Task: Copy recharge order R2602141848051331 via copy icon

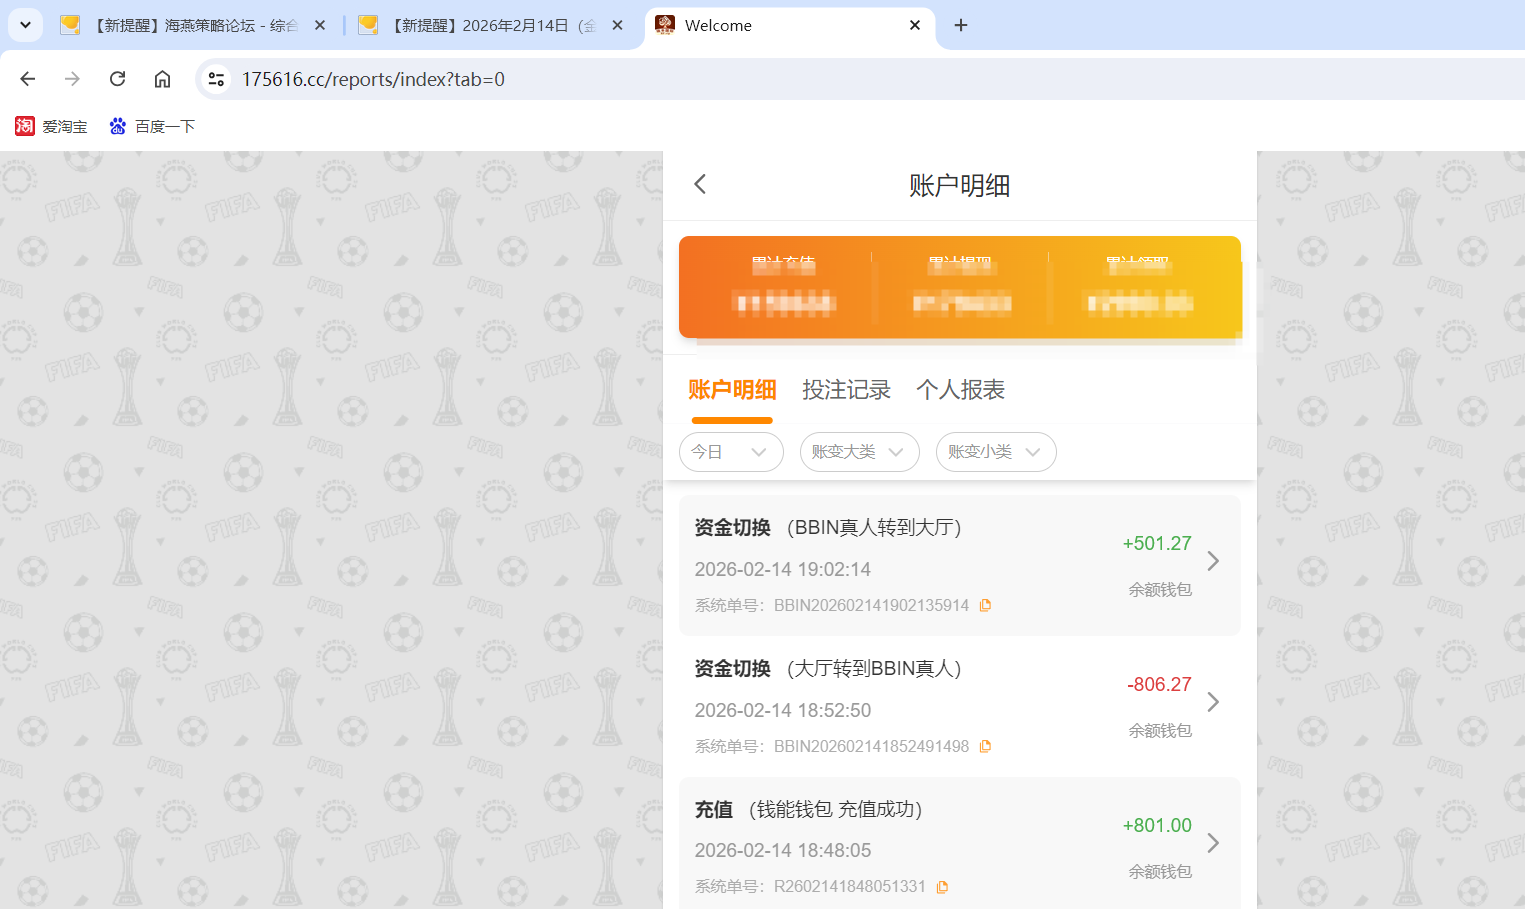Action: click(x=942, y=886)
